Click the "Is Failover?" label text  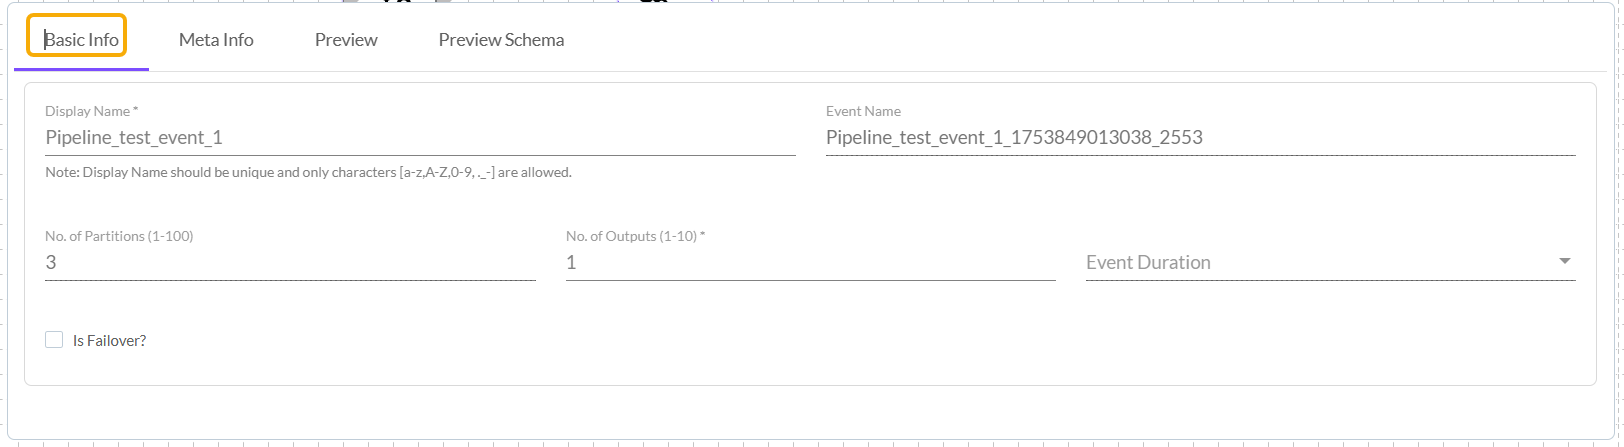point(109,341)
